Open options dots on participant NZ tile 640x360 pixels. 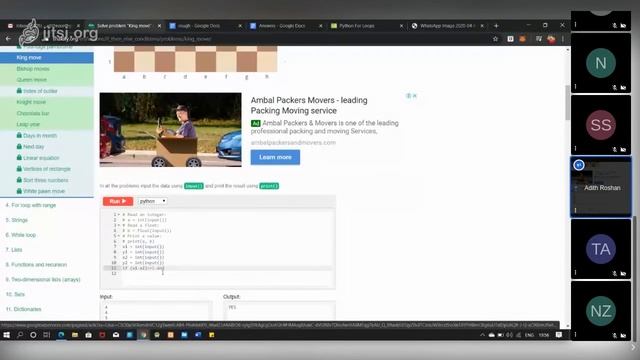click(x=576, y=335)
